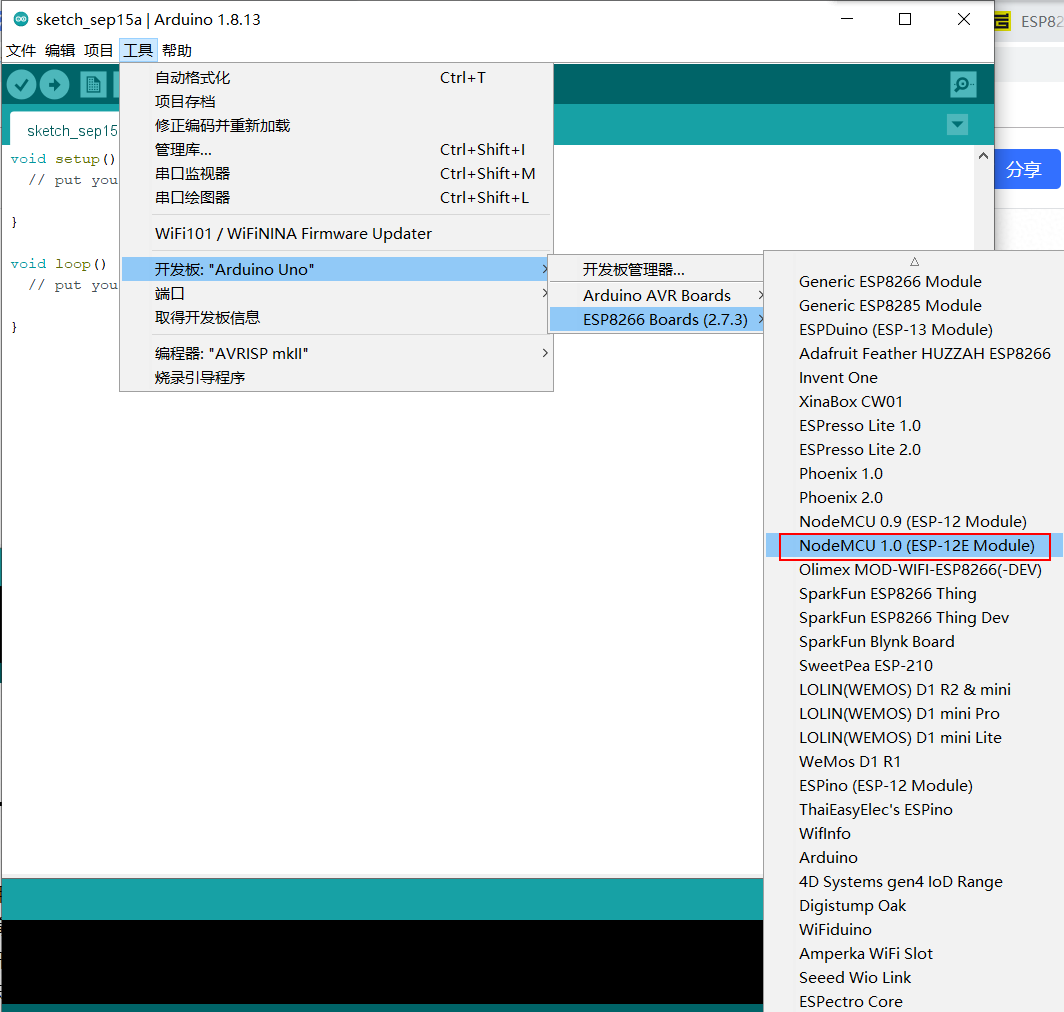
Task: Open a new sketch via the document icon
Action: (x=93, y=84)
